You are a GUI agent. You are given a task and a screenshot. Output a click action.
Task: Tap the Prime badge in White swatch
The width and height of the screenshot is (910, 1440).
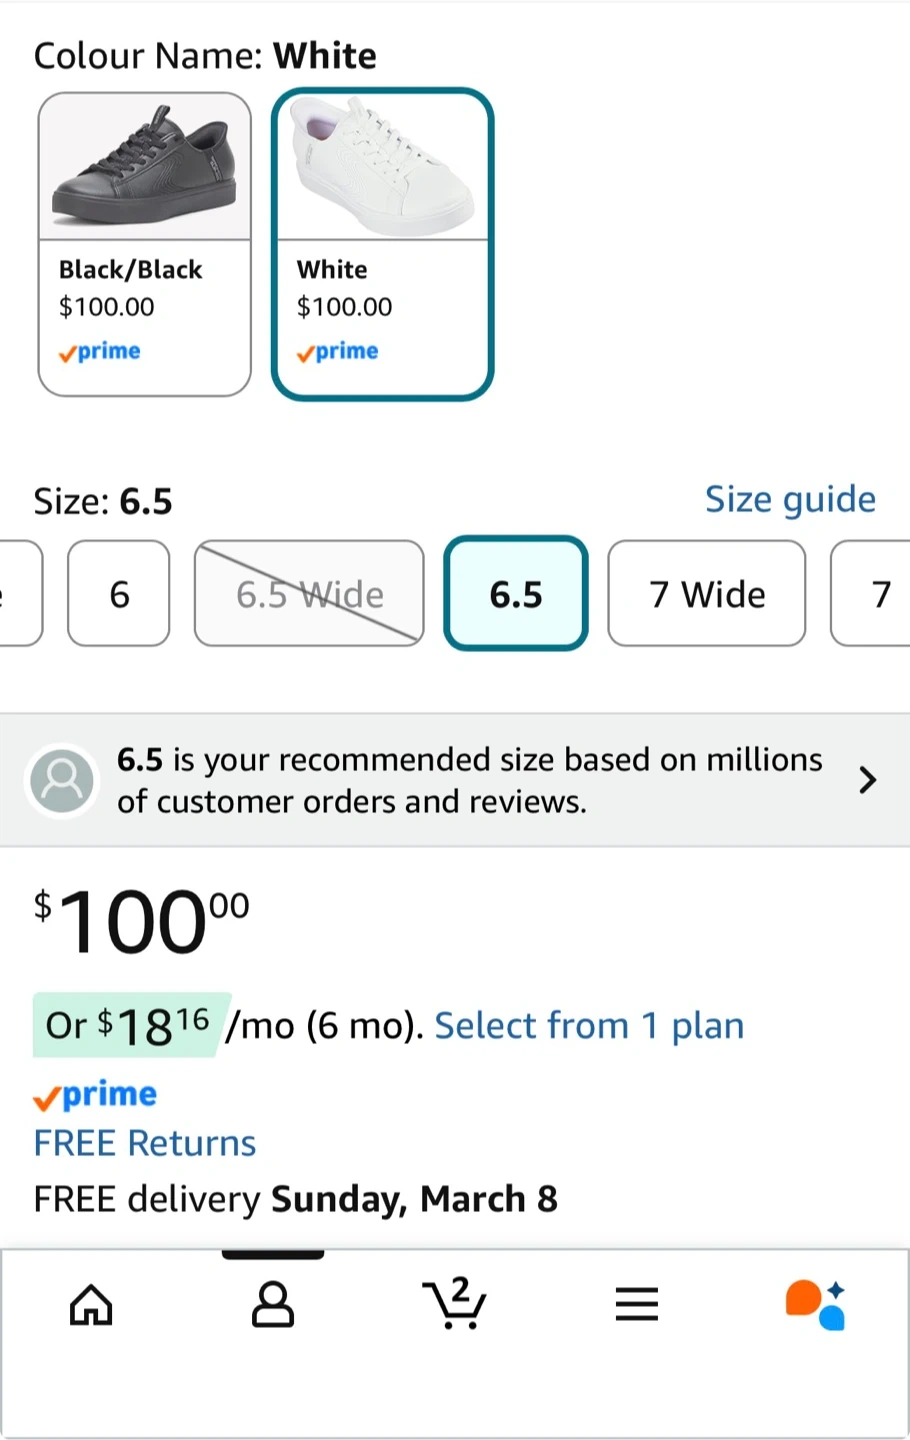[x=338, y=352]
